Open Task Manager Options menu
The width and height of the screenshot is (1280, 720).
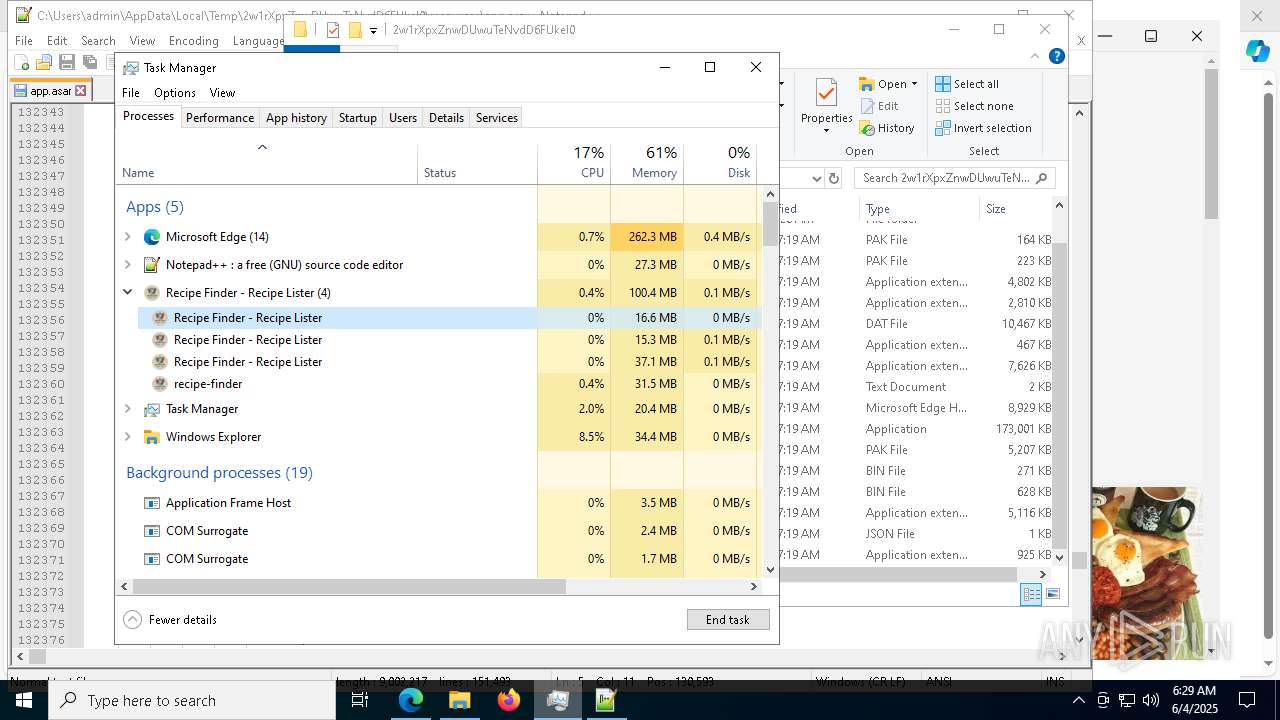175,93
